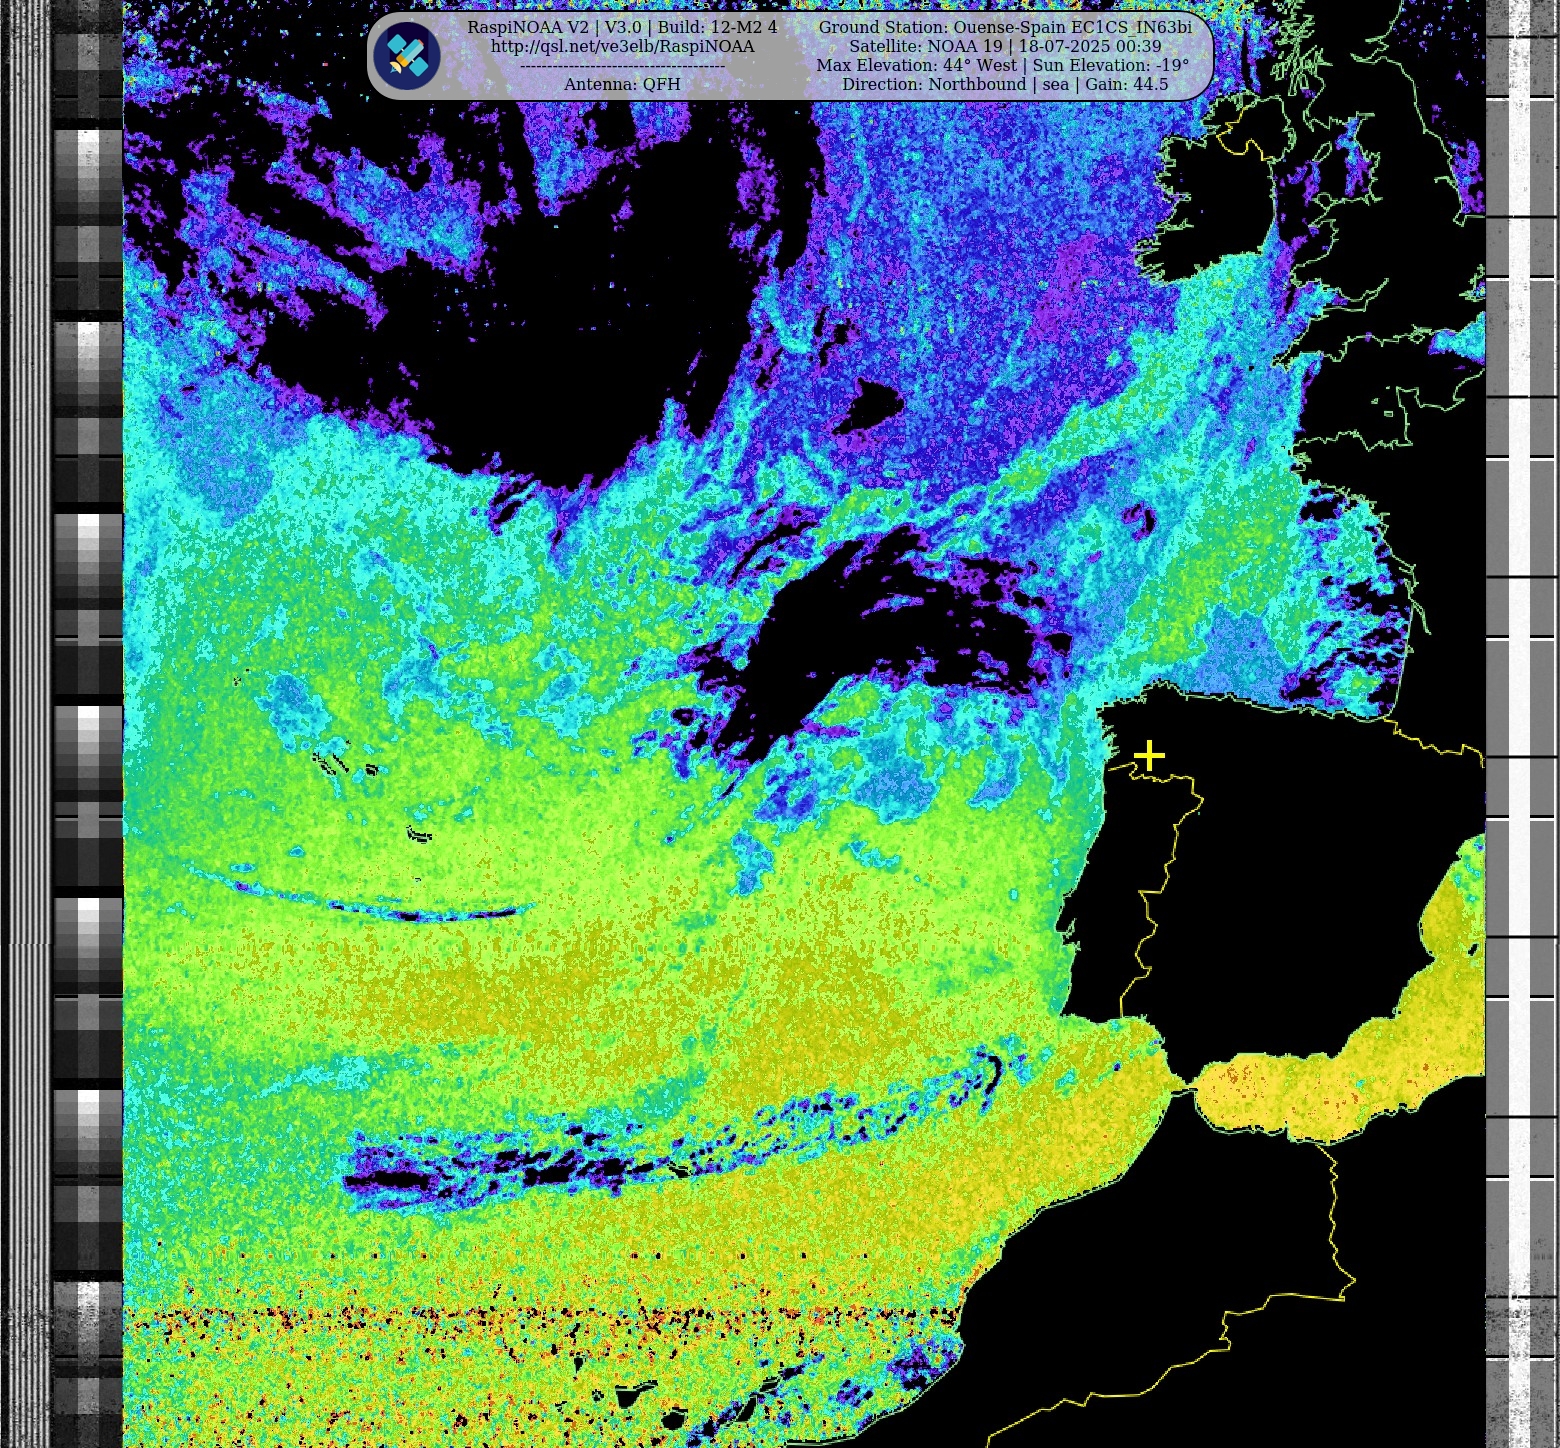Viewport: 1560px width, 1448px height.
Task: Click the http://qsl.net/ve3elb/RaspiNOAA URL text
Action: pos(622,46)
